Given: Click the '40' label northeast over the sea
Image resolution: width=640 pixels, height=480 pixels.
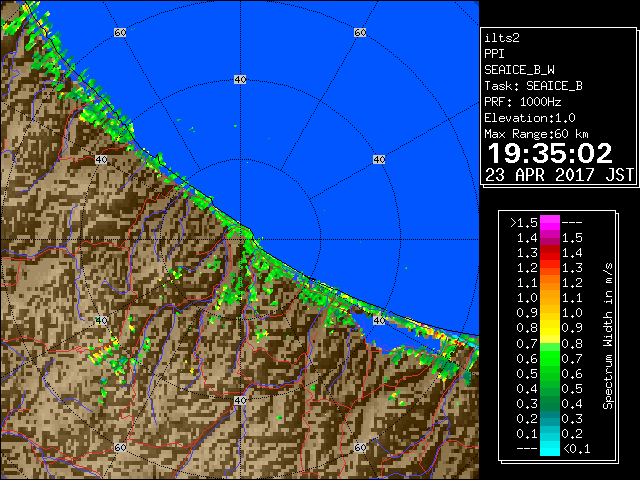Looking at the screenshot, I should (379, 159).
